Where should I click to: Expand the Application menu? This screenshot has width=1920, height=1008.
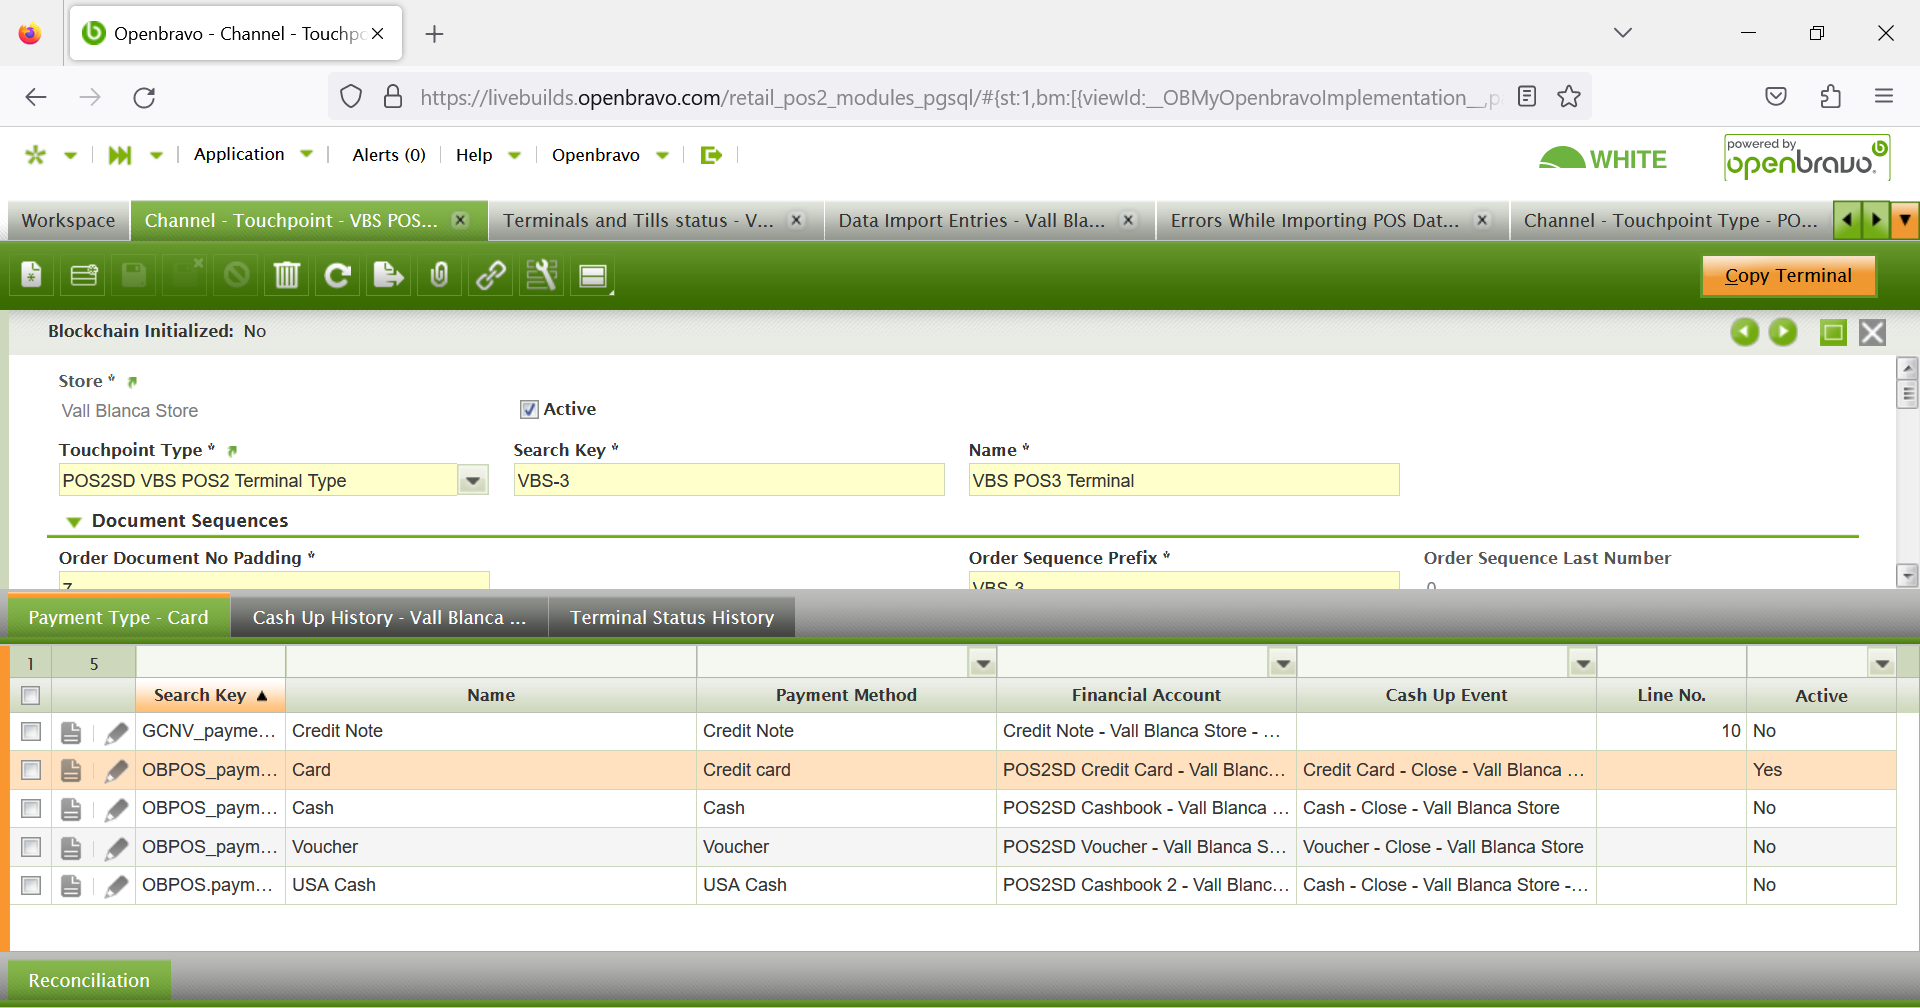[253, 154]
